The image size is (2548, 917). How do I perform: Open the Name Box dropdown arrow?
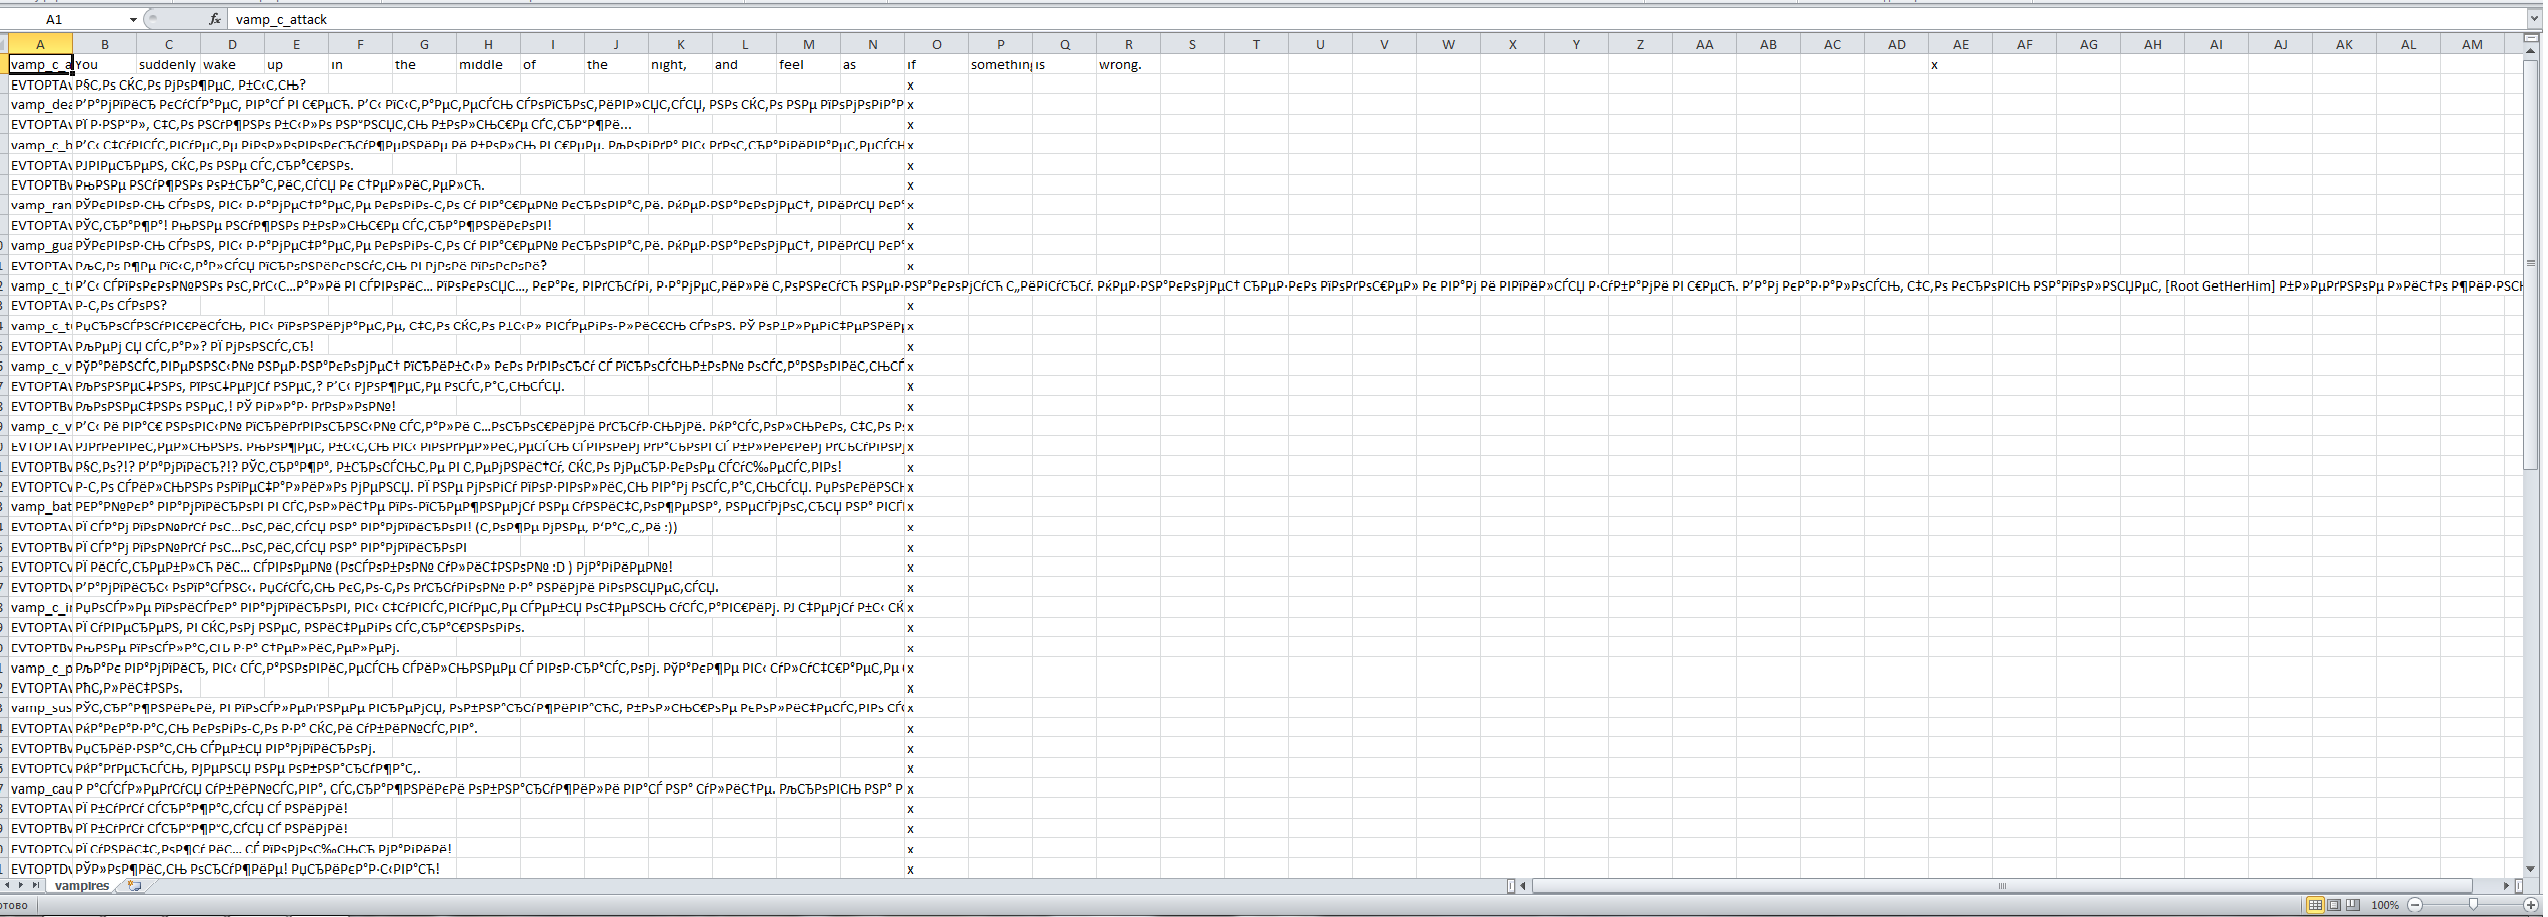[133, 19]
